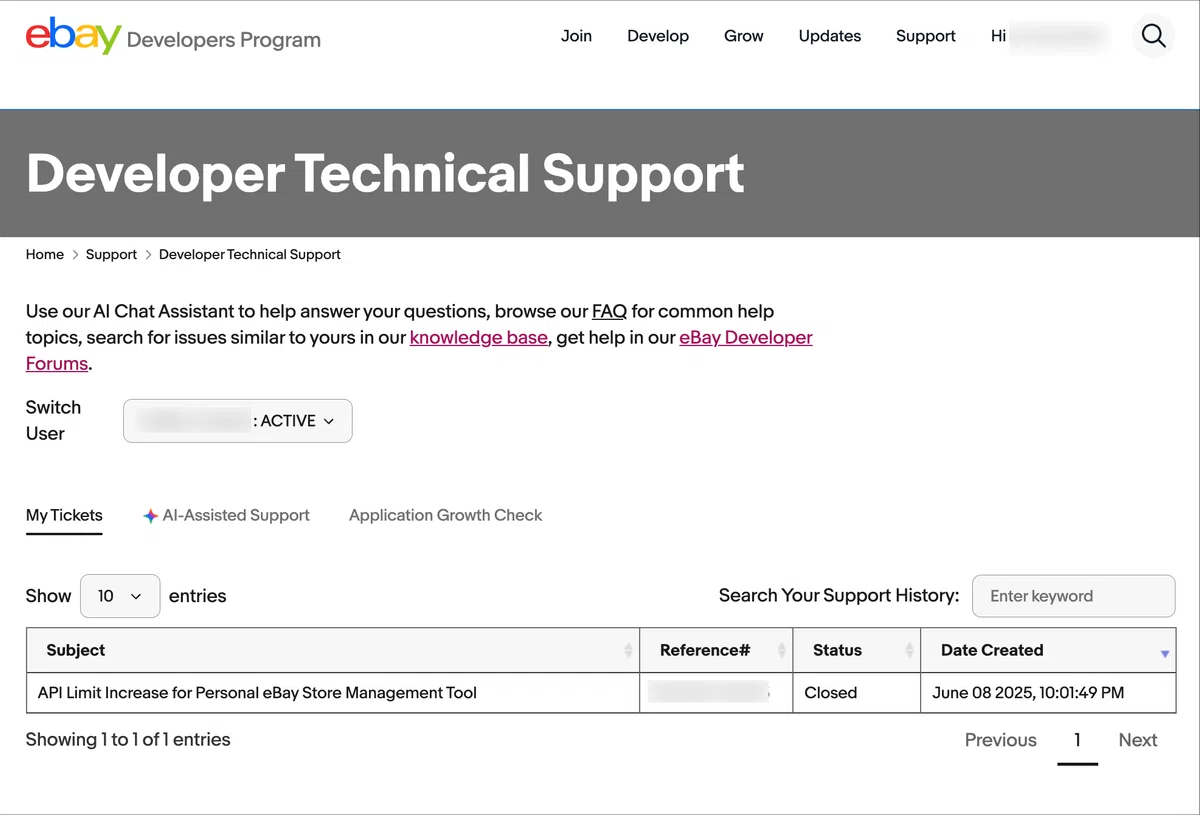Sort by Reference# column arrows
Viewport: 1200px width, 815px height.
pos(781,650)
